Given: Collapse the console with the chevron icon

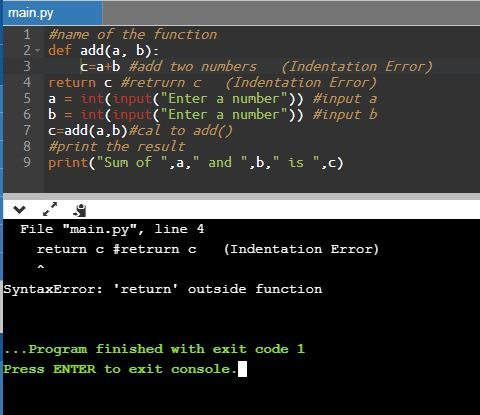Looking at the screenshot, I should [x=19, y=210].
